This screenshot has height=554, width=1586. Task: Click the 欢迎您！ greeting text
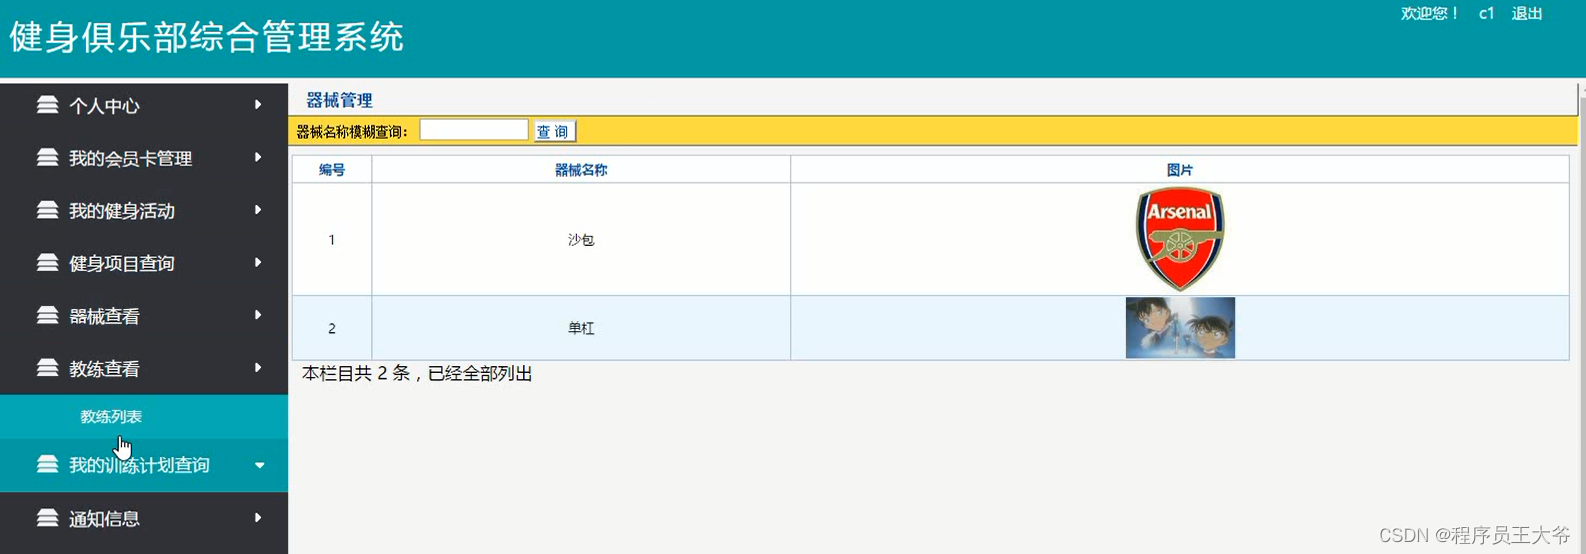point(1429,13)
